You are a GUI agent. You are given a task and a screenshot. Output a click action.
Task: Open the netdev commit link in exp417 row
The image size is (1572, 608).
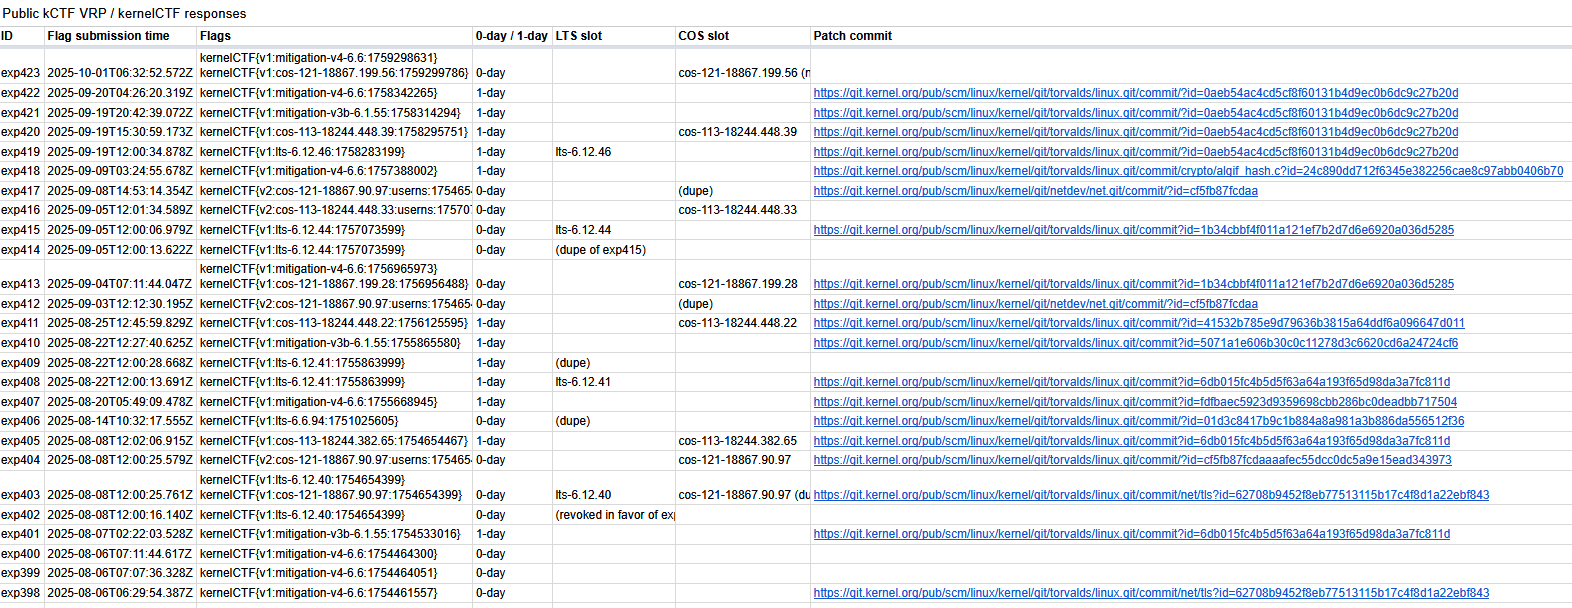pos(1035,191)
